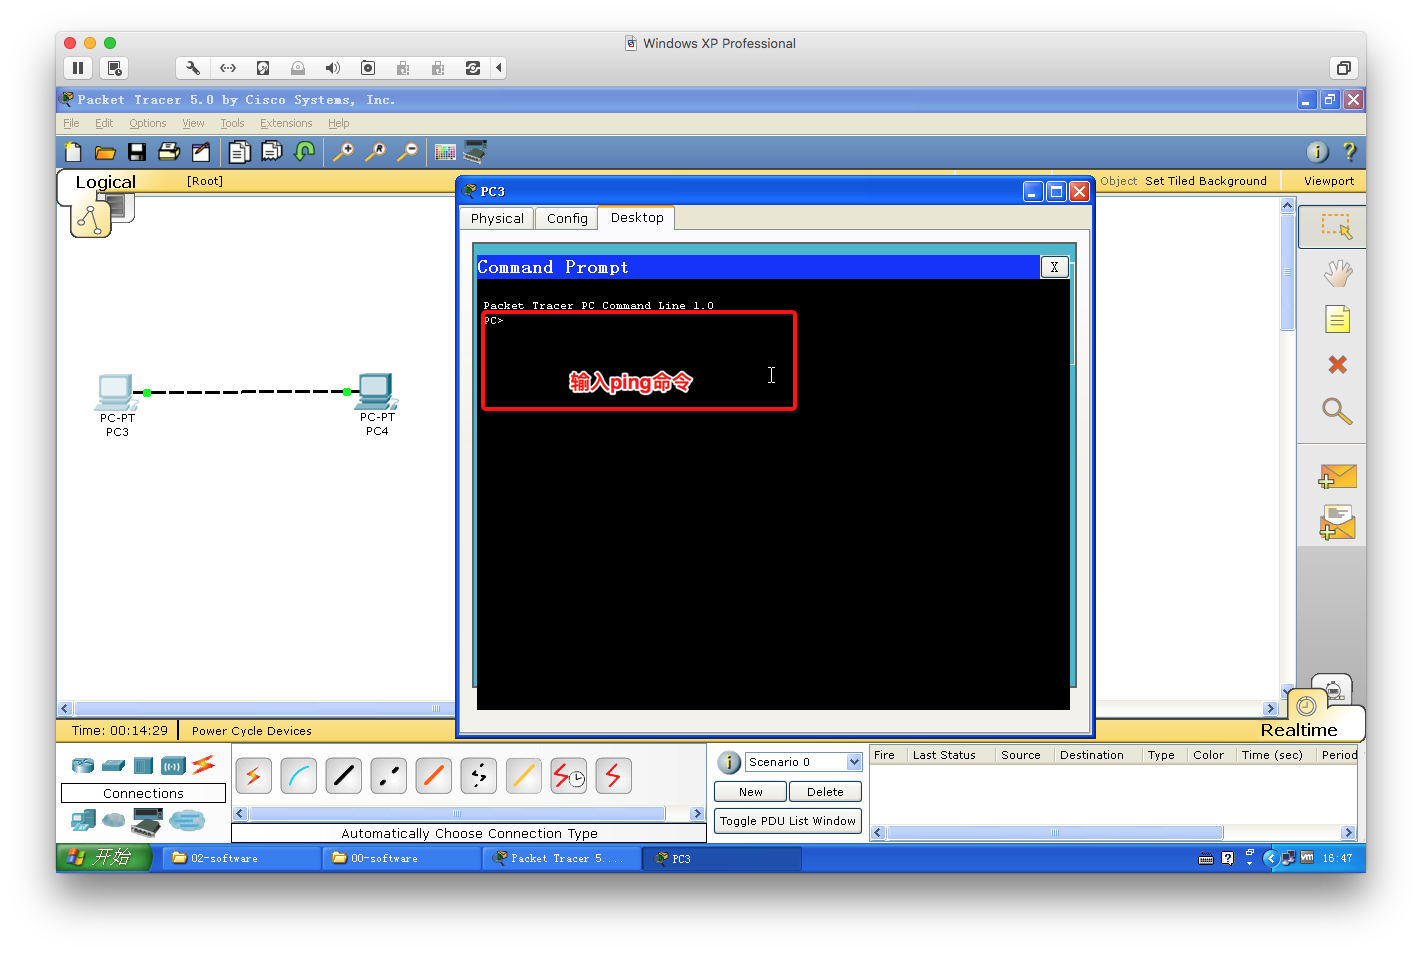
Task: Switch to the Config tab in PC3
Action: [x=567, y=219]
